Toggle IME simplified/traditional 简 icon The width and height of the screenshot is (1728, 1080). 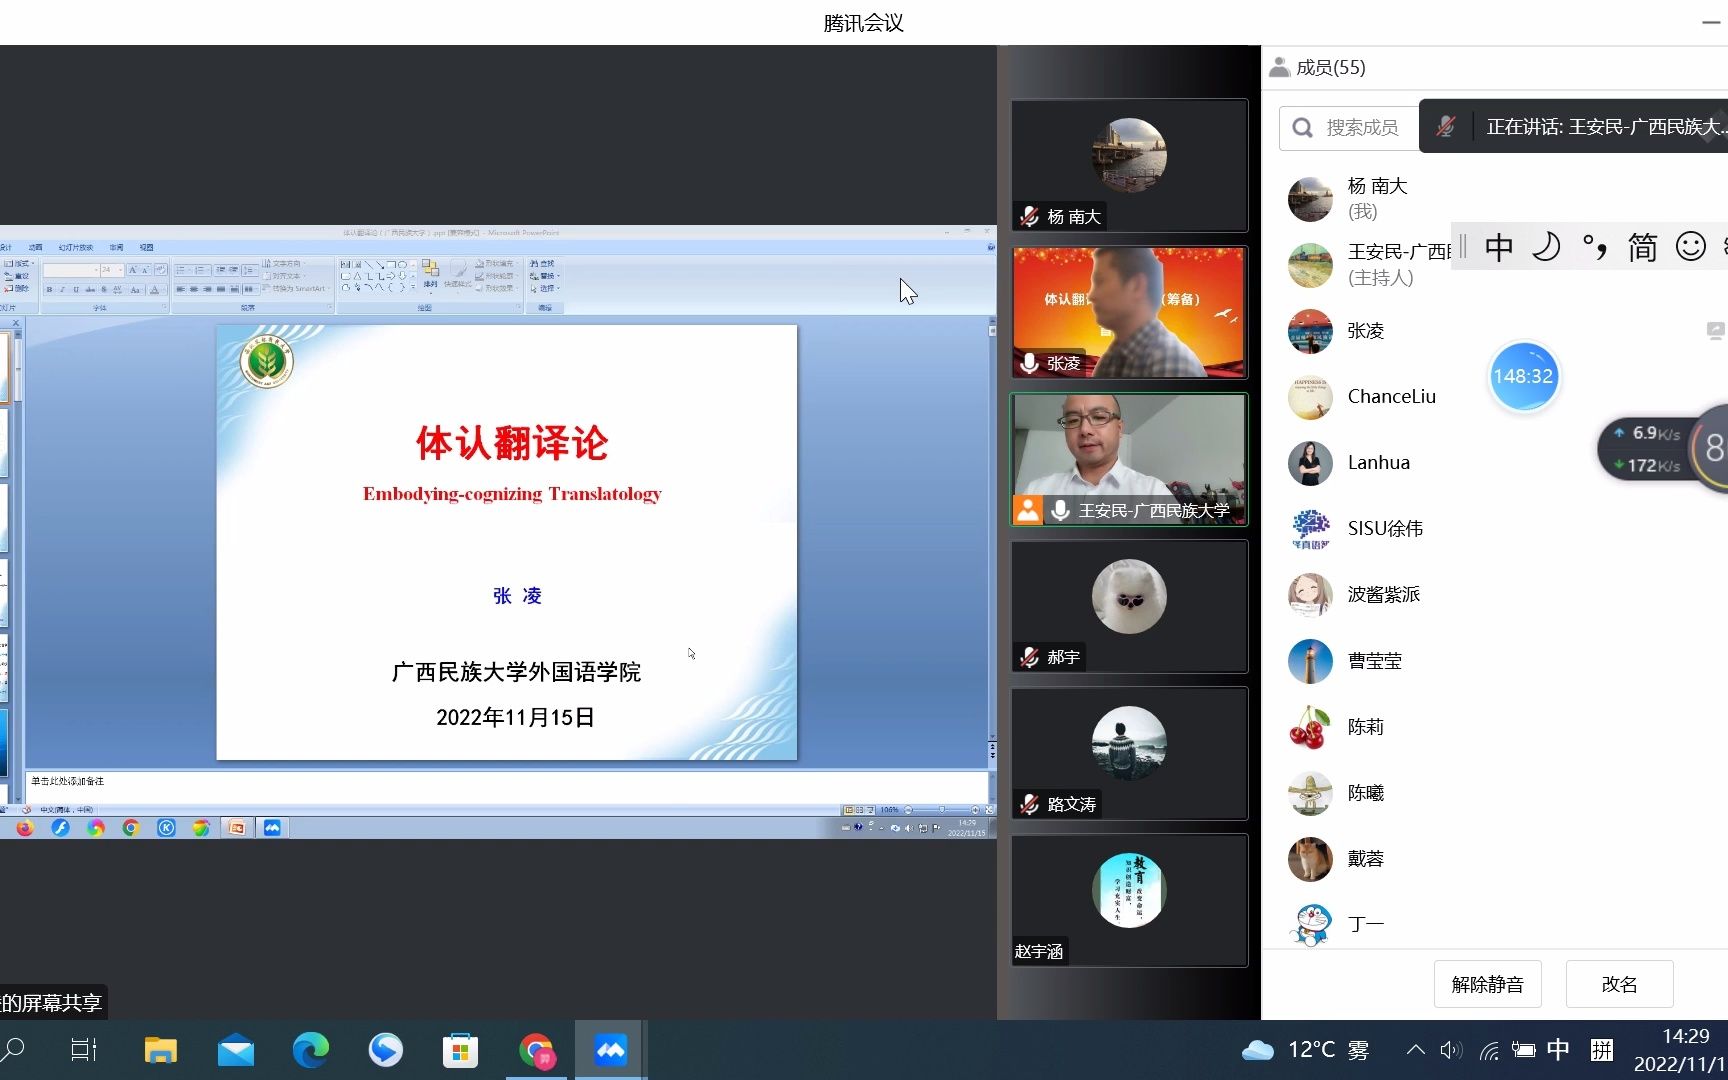click(1643, 247)
